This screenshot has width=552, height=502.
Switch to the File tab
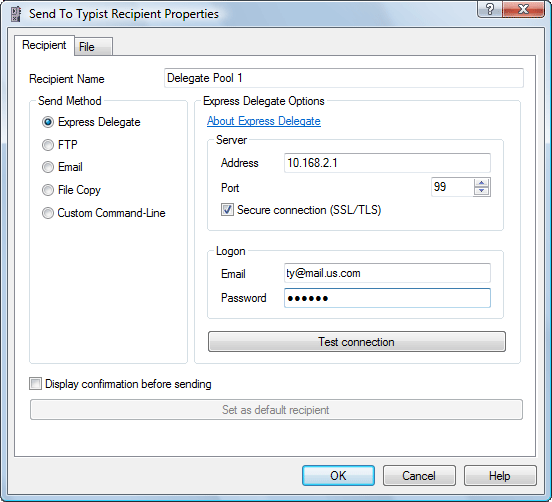[x=93, y=46]
